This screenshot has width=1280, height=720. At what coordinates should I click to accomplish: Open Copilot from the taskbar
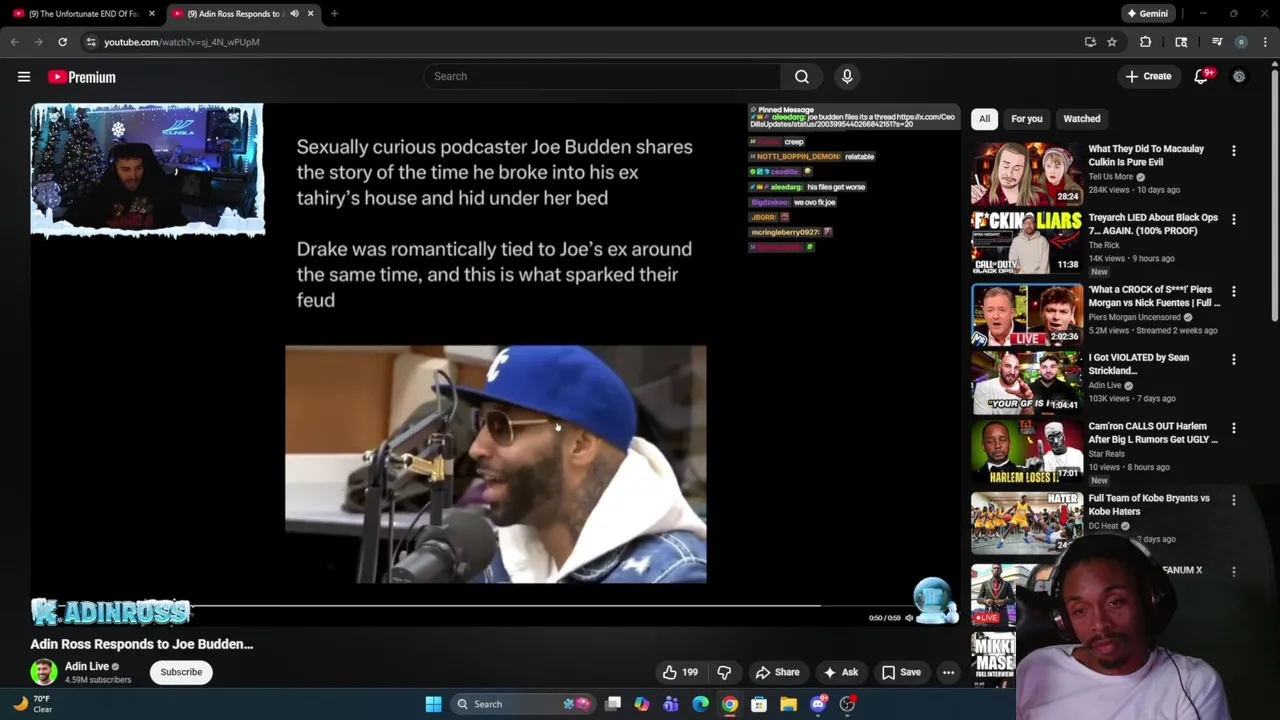click(x=642, y=704)
